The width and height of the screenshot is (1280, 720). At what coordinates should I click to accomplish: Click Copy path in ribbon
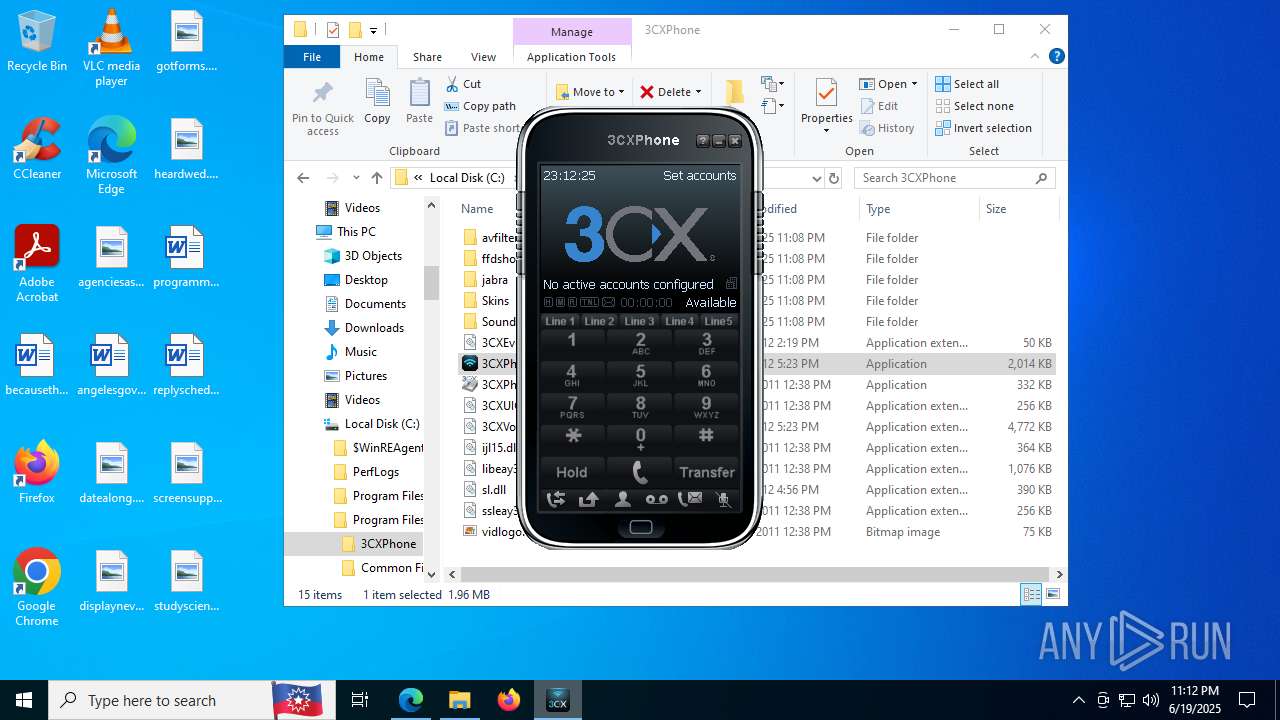(480, 106)
